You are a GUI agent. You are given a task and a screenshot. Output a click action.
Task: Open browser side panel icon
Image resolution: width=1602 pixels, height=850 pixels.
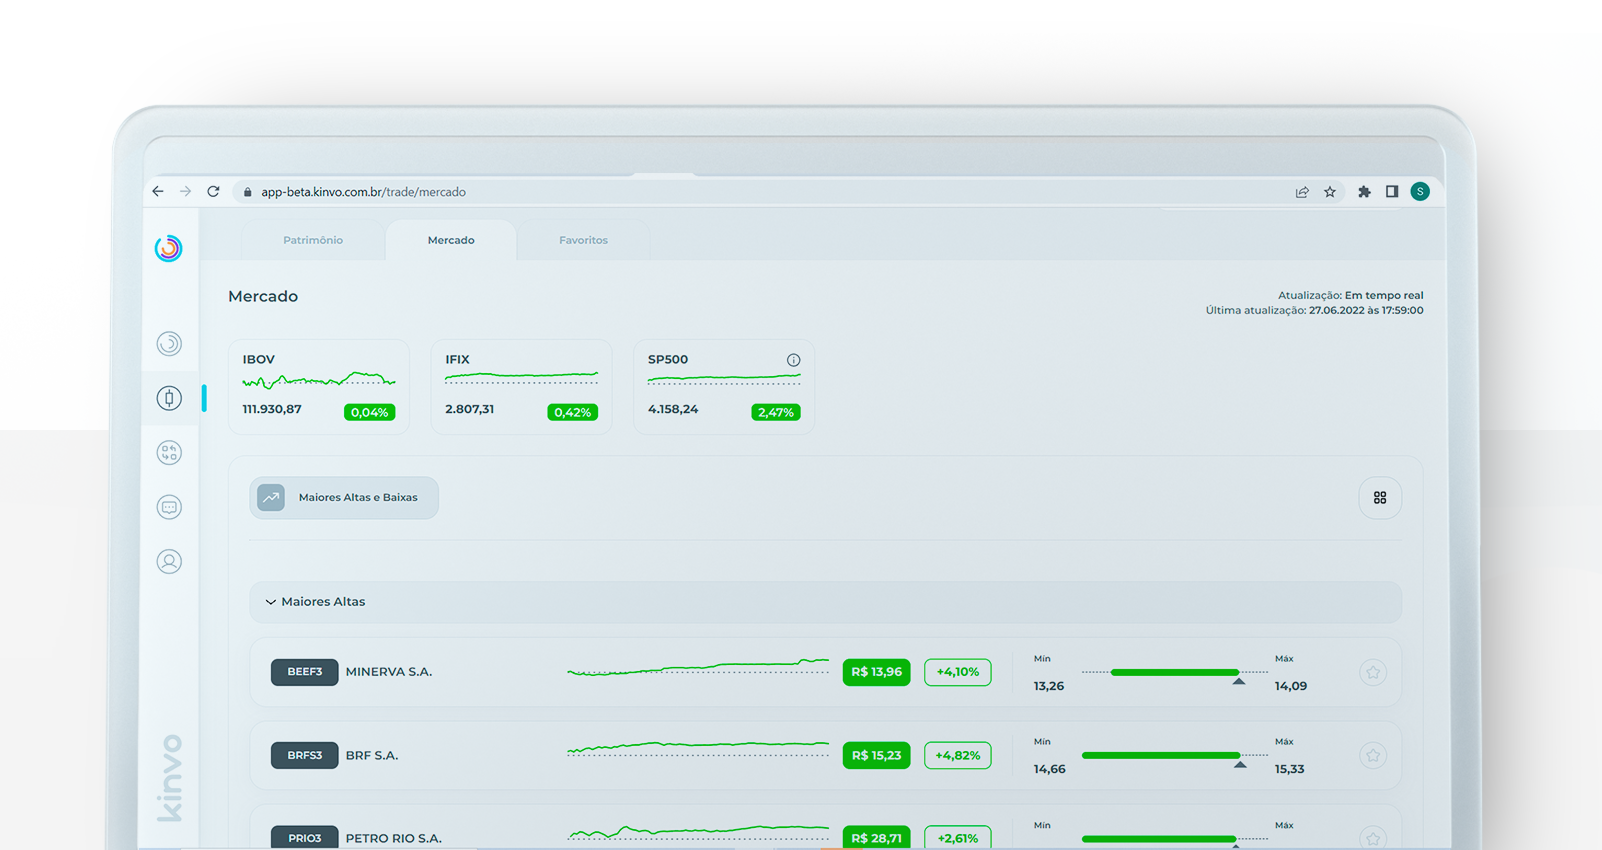pos(1391,192)
